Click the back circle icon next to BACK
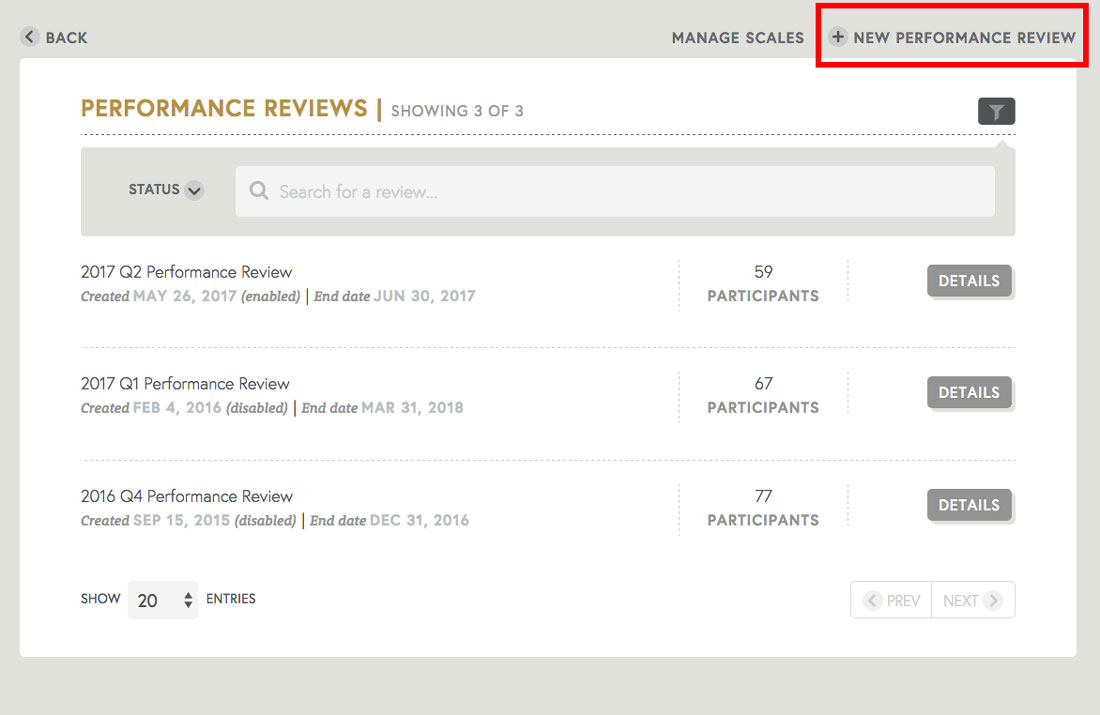This screenshot has height=715, width=1100. click(x=30, y=36)
